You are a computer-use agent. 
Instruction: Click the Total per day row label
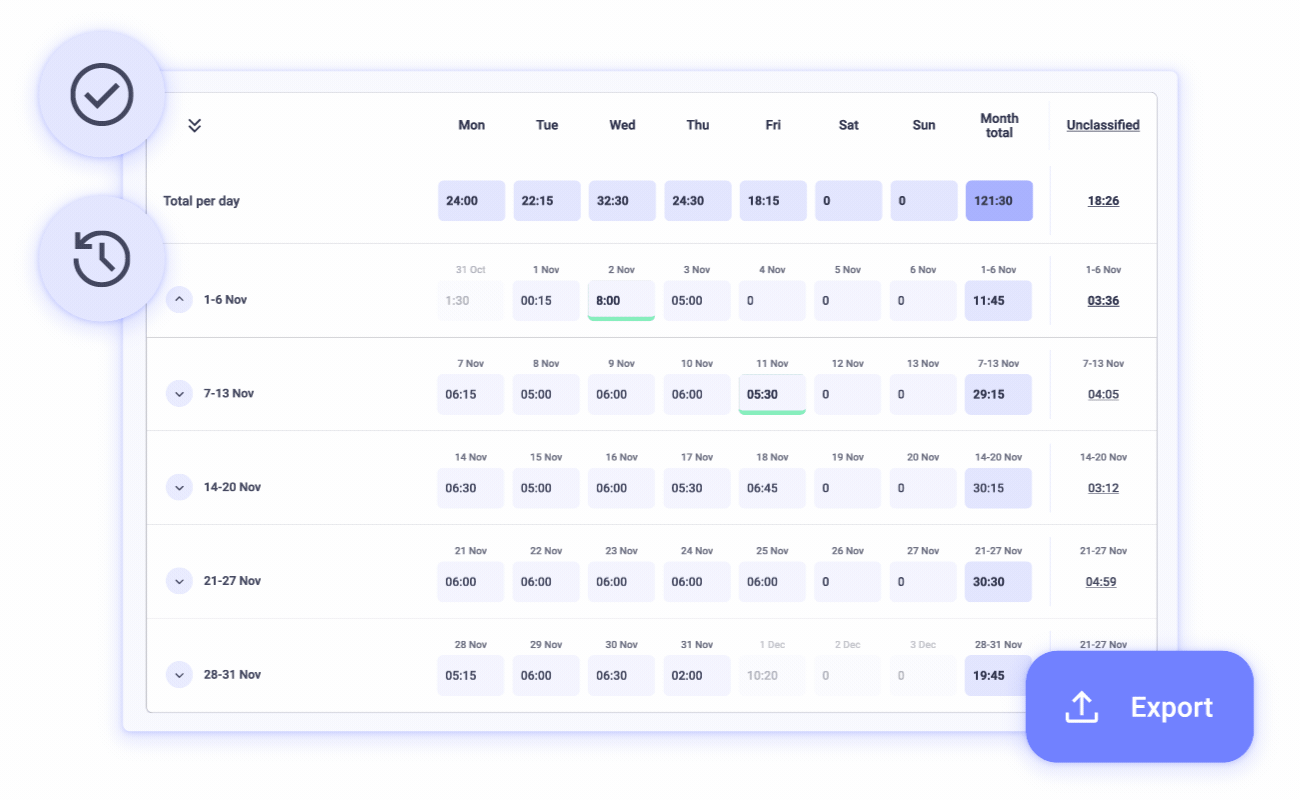(201, 201)
